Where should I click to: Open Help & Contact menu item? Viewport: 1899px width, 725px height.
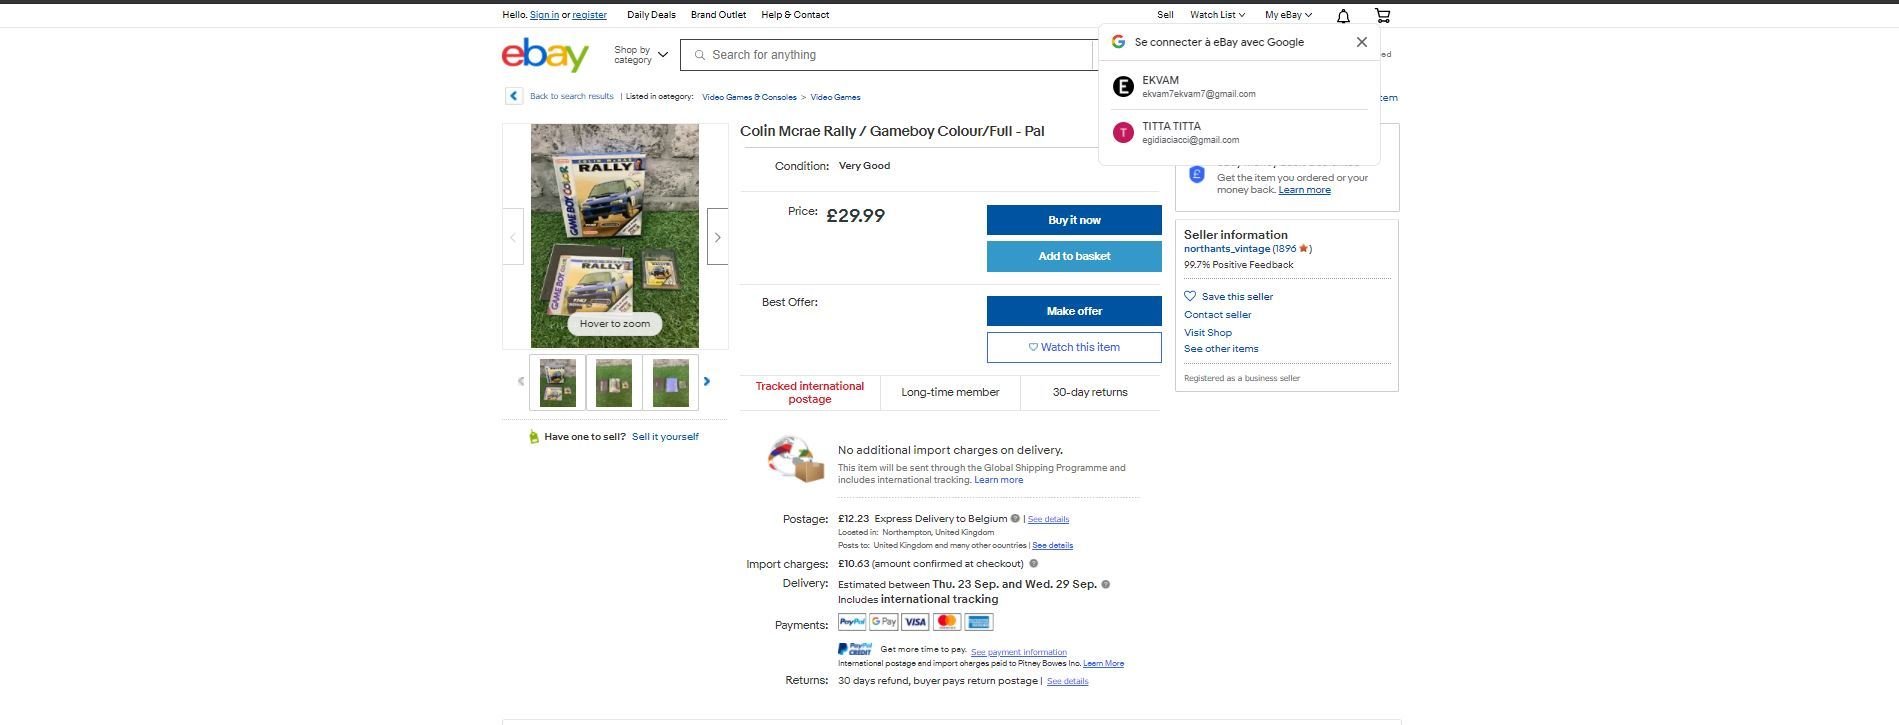tap(795, 15)
